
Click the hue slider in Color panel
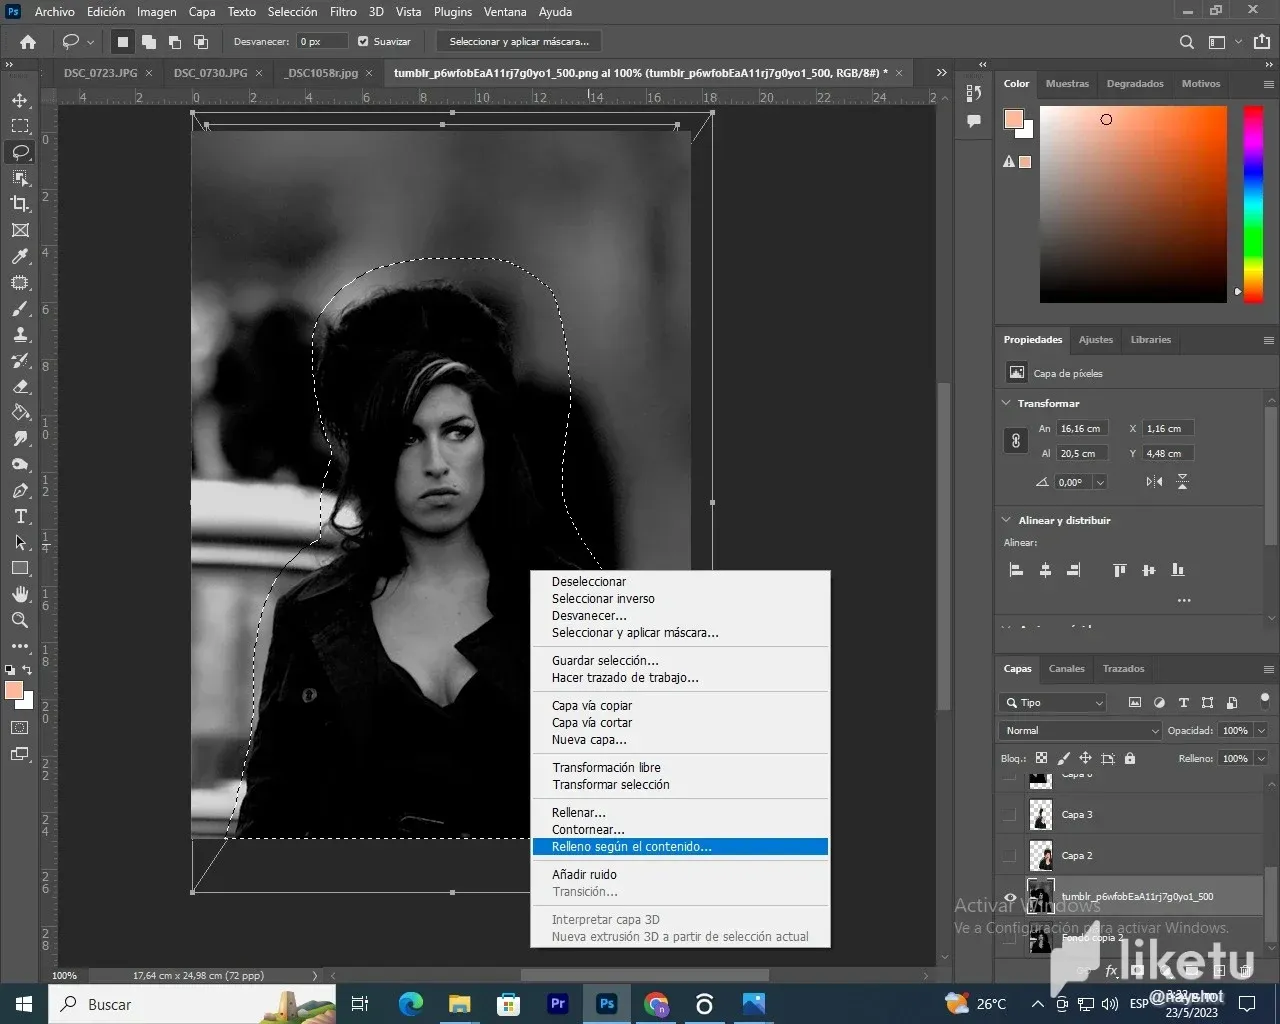1252,204
